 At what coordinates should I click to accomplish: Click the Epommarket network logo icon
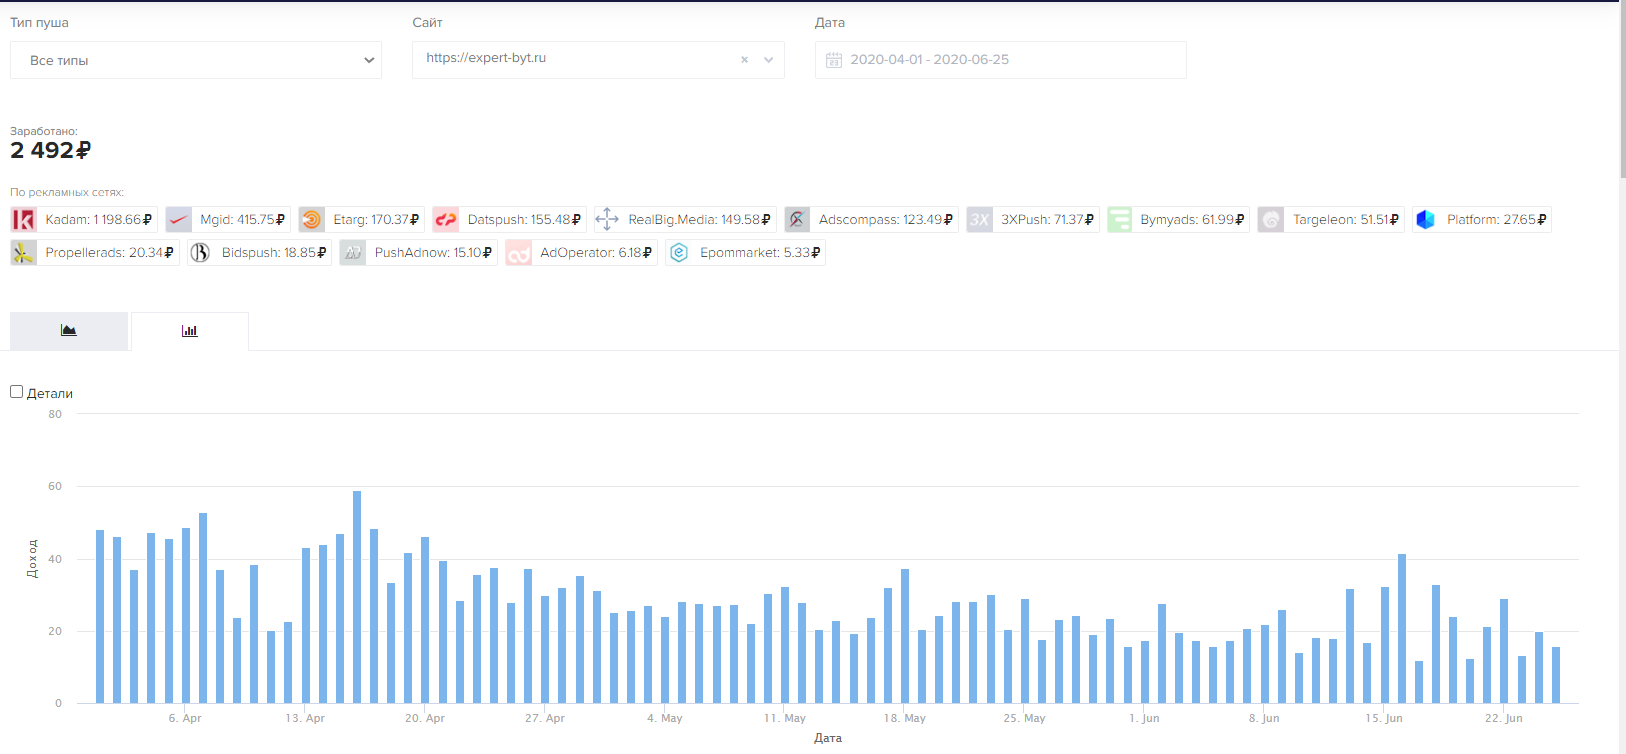click(x=679, y=253)
